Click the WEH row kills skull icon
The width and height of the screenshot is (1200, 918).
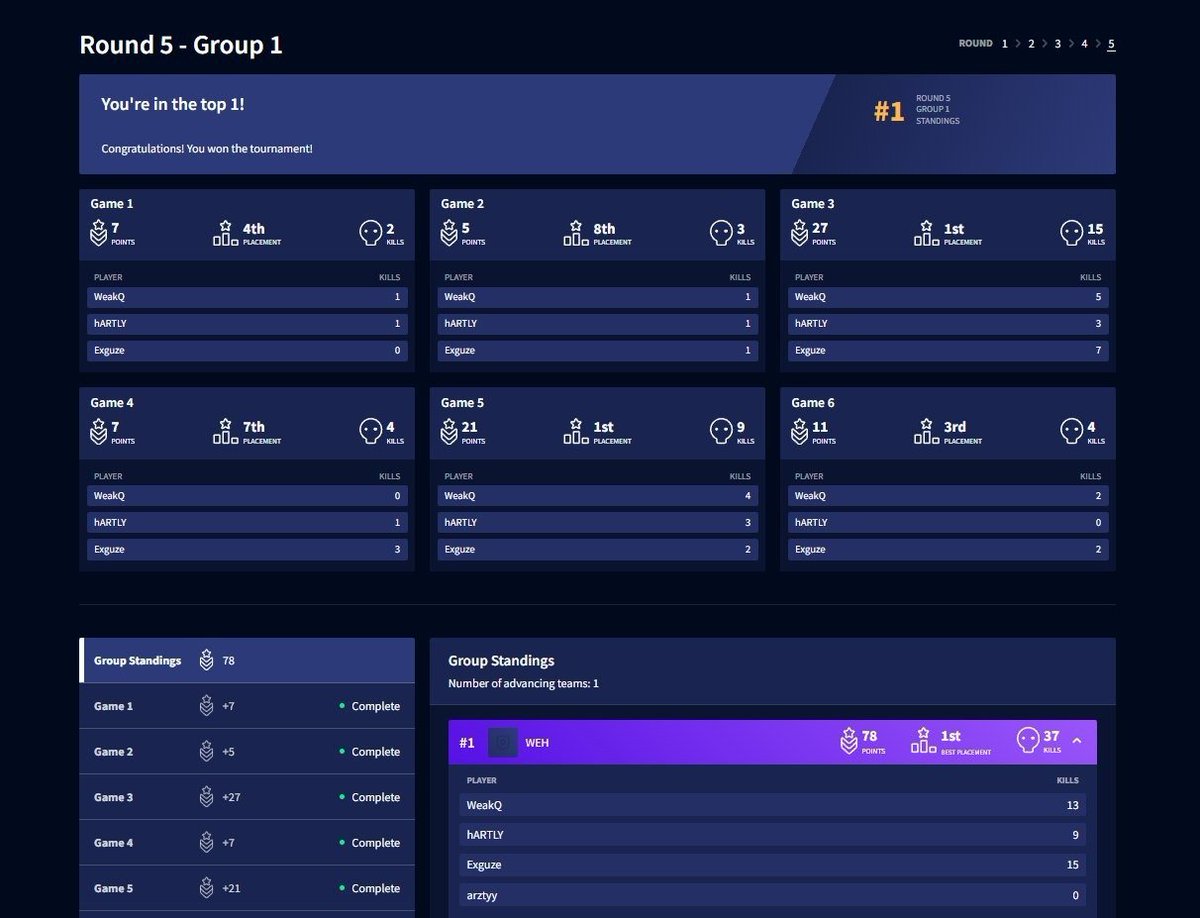[1028, 741]
